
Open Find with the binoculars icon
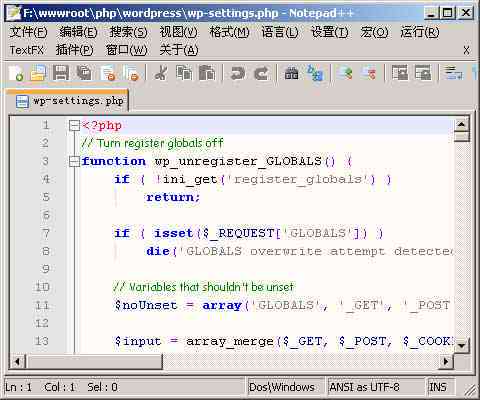point(291,73)
